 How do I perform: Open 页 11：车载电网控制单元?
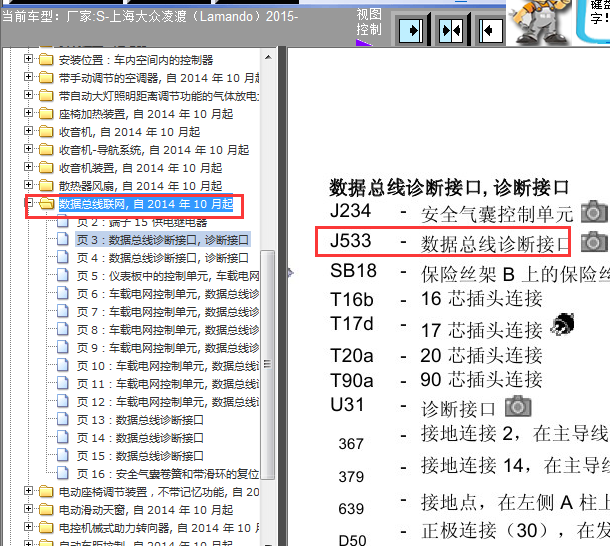click(x=168, y=384)
